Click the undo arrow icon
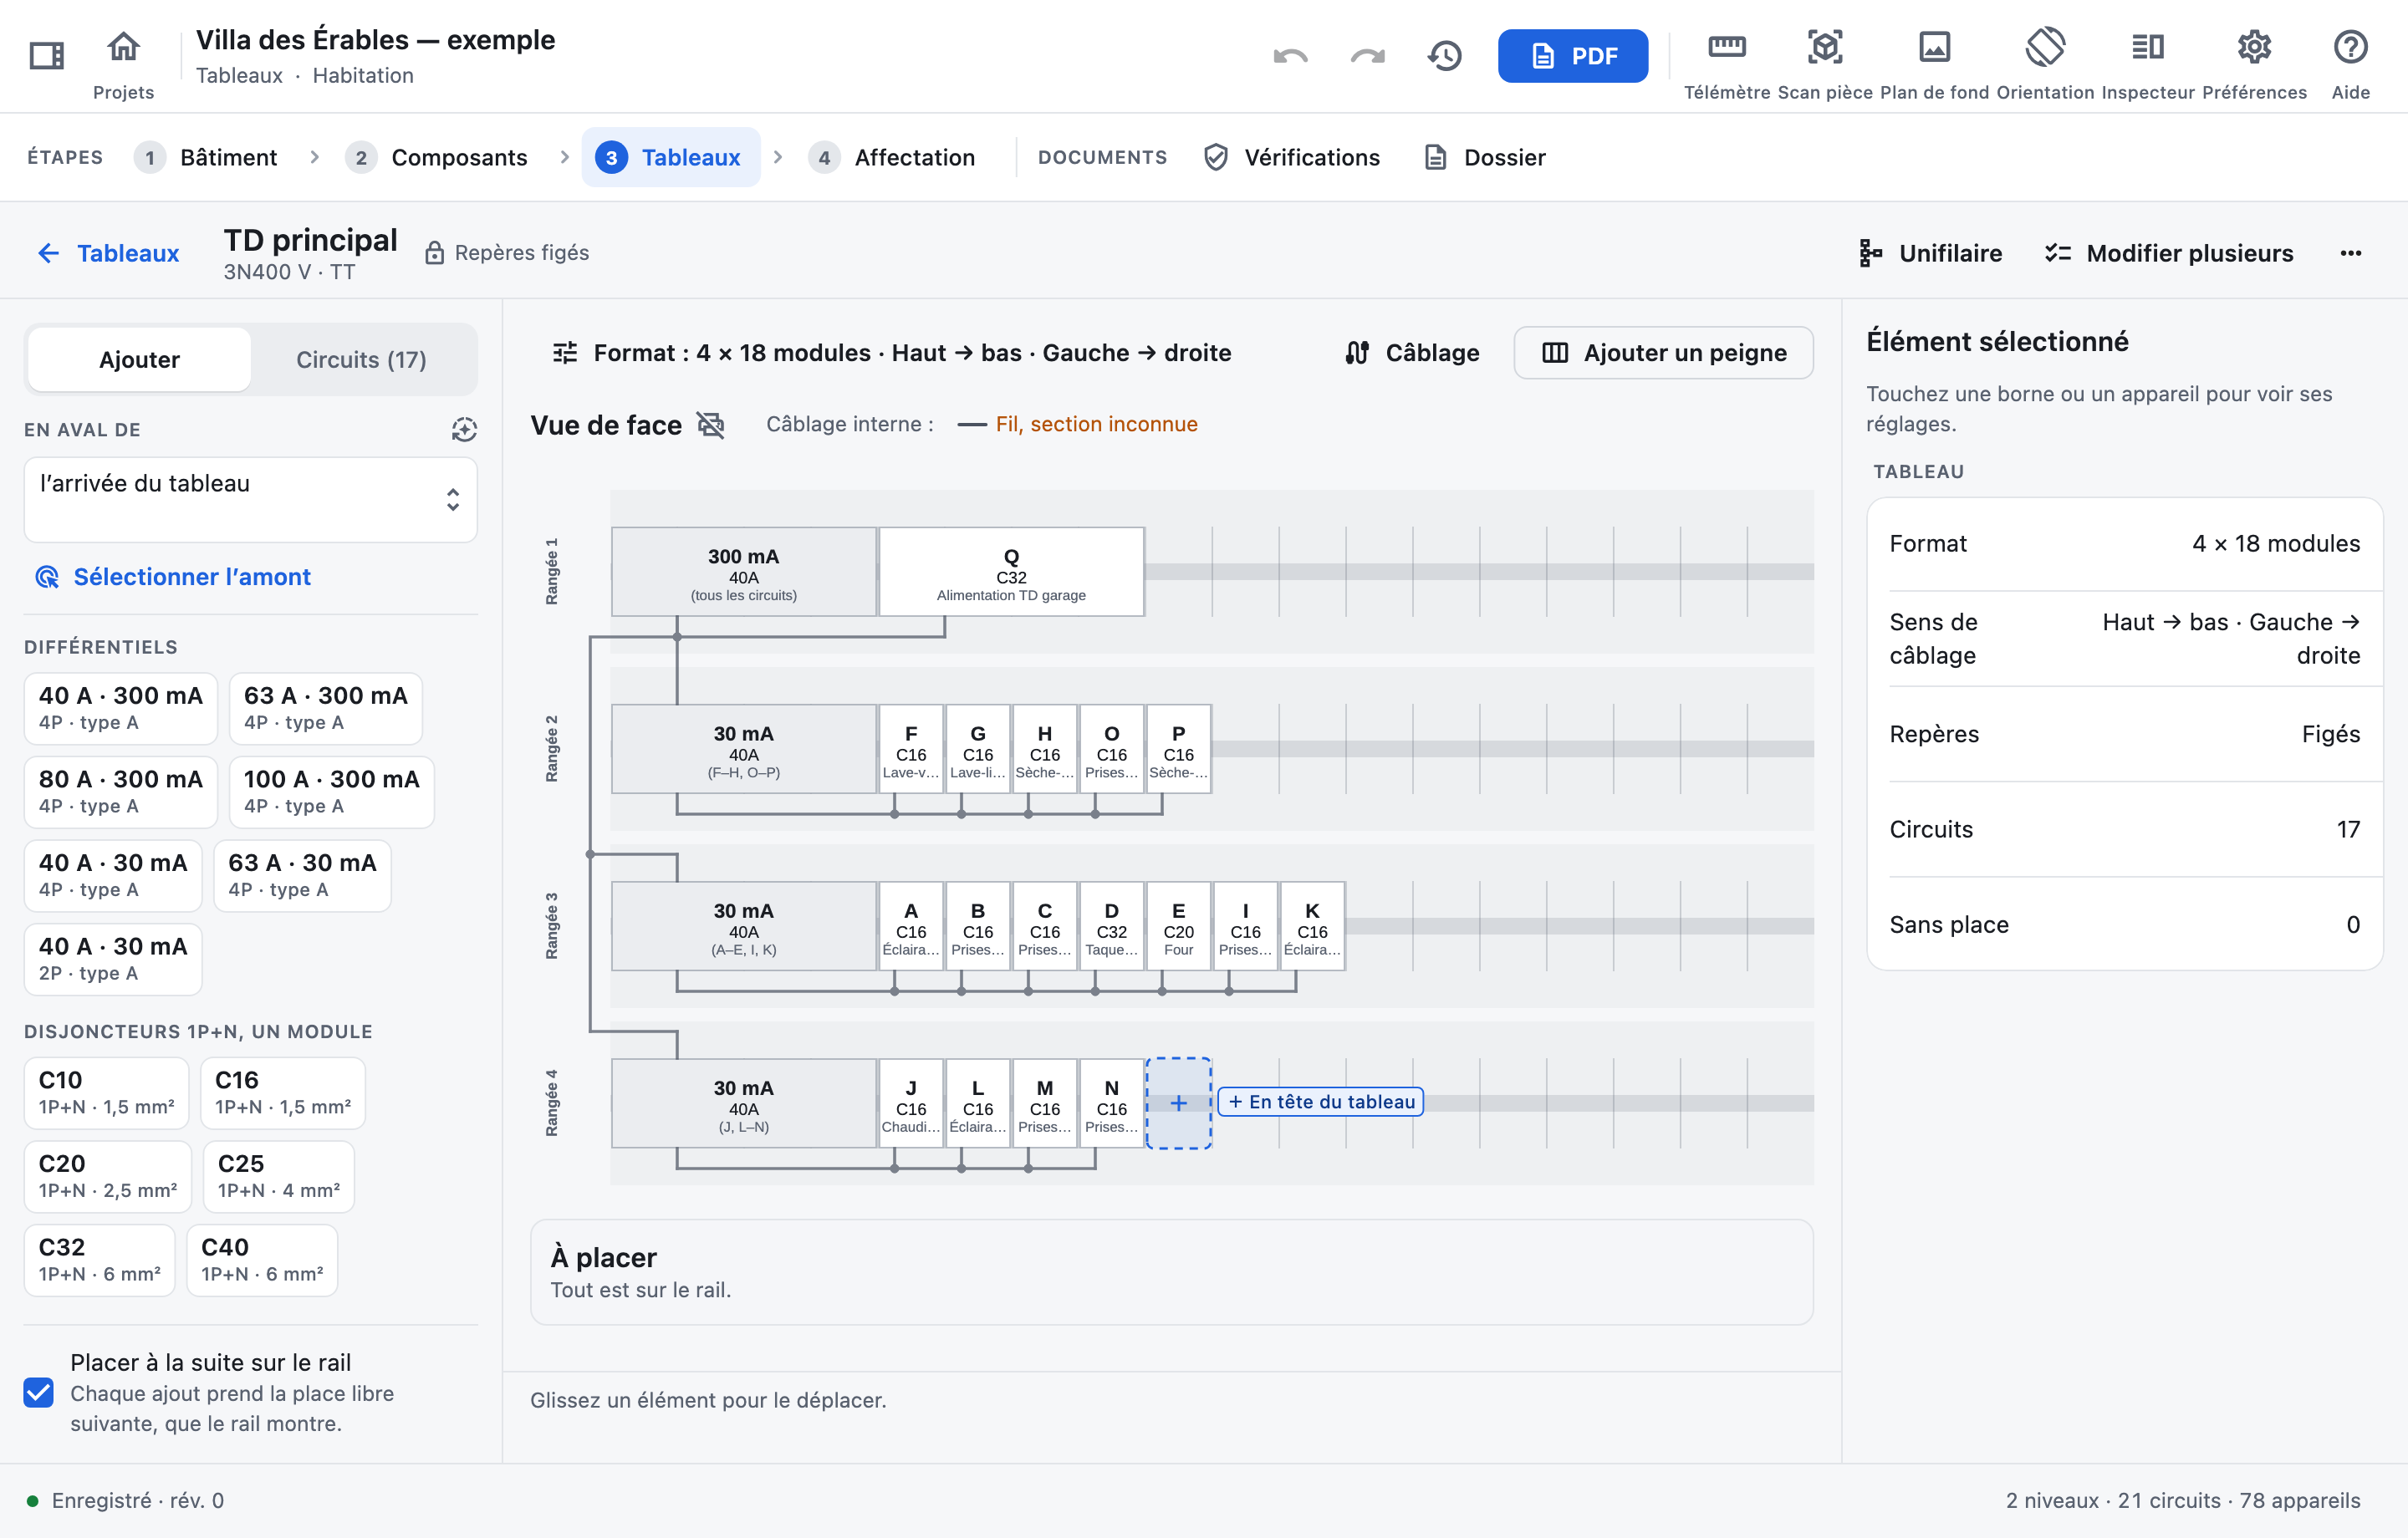Viewport: 2408px width, 1538px height. (x=1290, y=56)
